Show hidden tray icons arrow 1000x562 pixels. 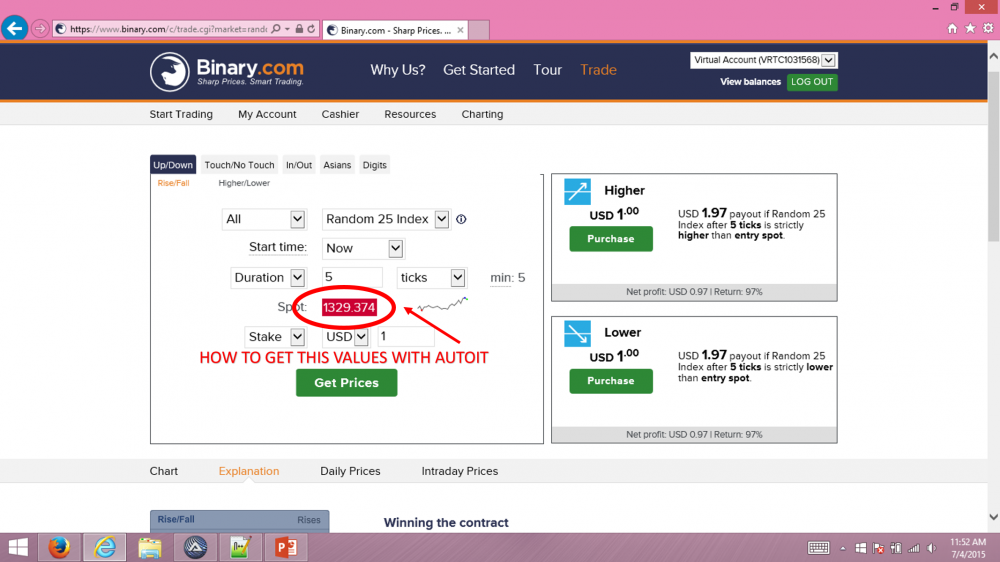(842, 548)
